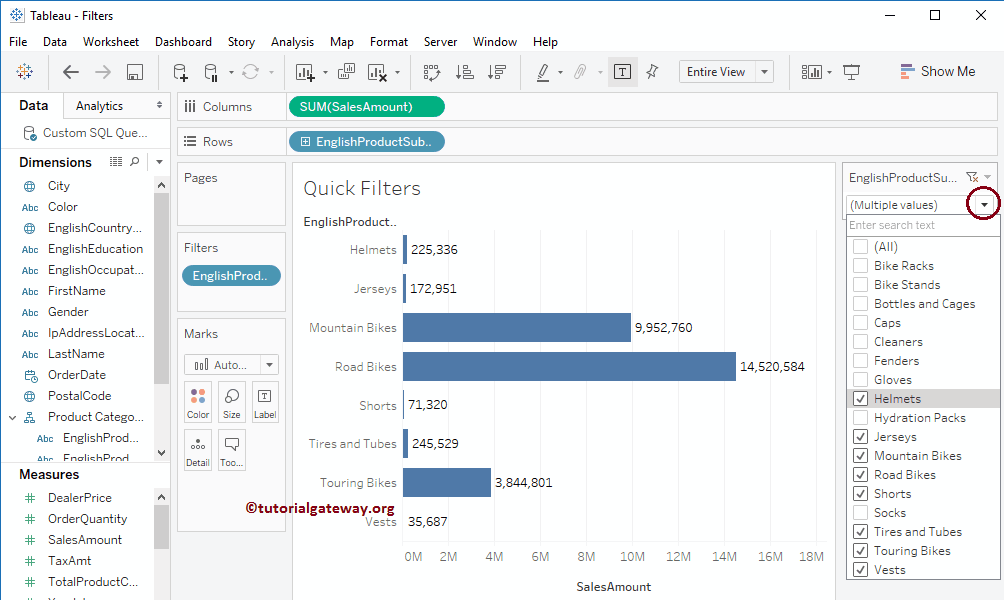Select the Road Bikes bar
1004x600 pixels.
point(569,366)
